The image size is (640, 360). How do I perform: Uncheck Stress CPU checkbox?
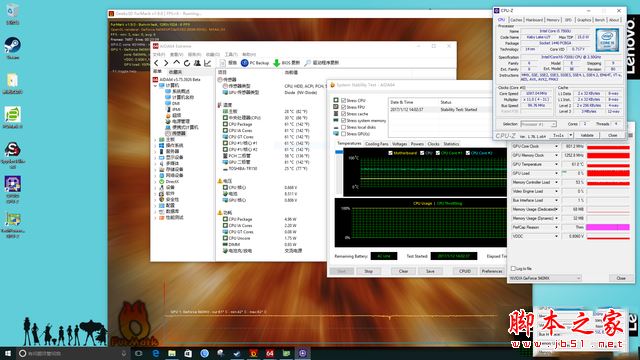pos(343,100)
